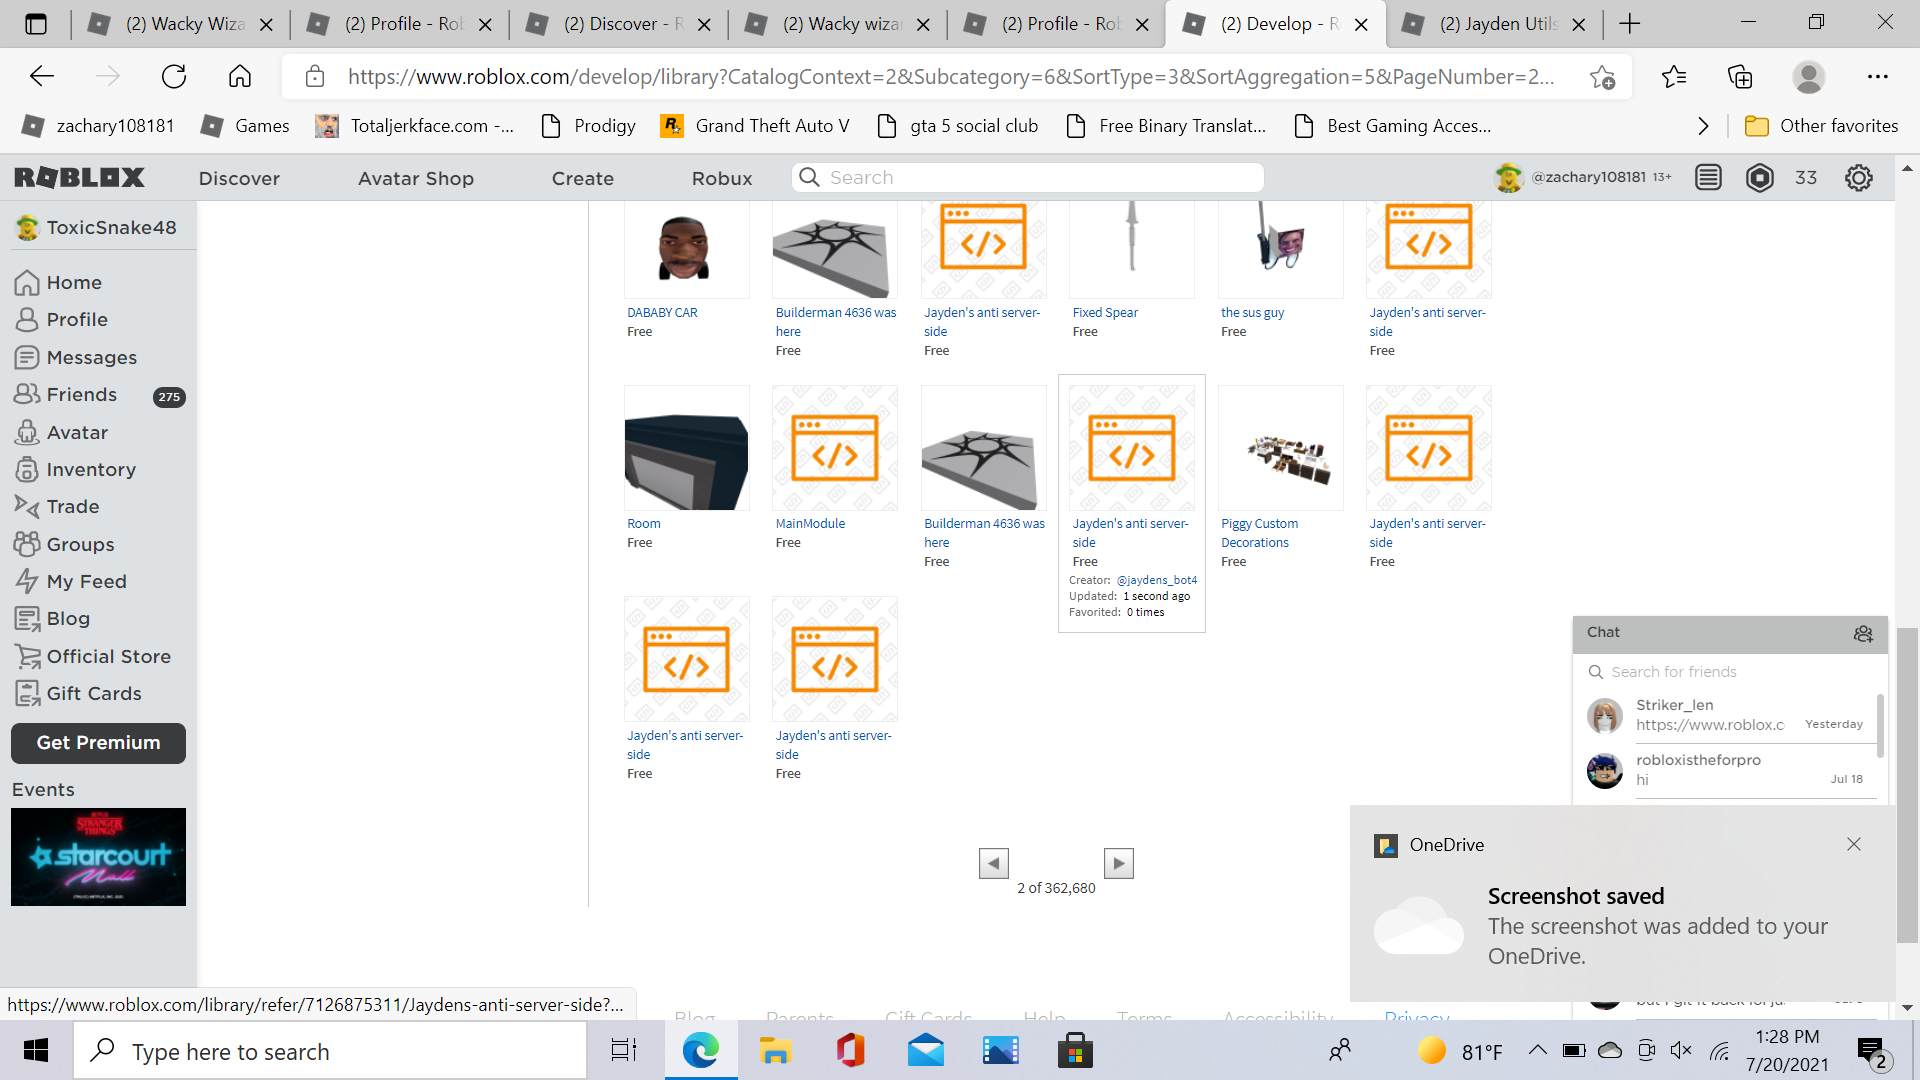Open chat settings with the gear icon
Image resolution: width=1920 pixels, height=1080 pixels.
1862,634
